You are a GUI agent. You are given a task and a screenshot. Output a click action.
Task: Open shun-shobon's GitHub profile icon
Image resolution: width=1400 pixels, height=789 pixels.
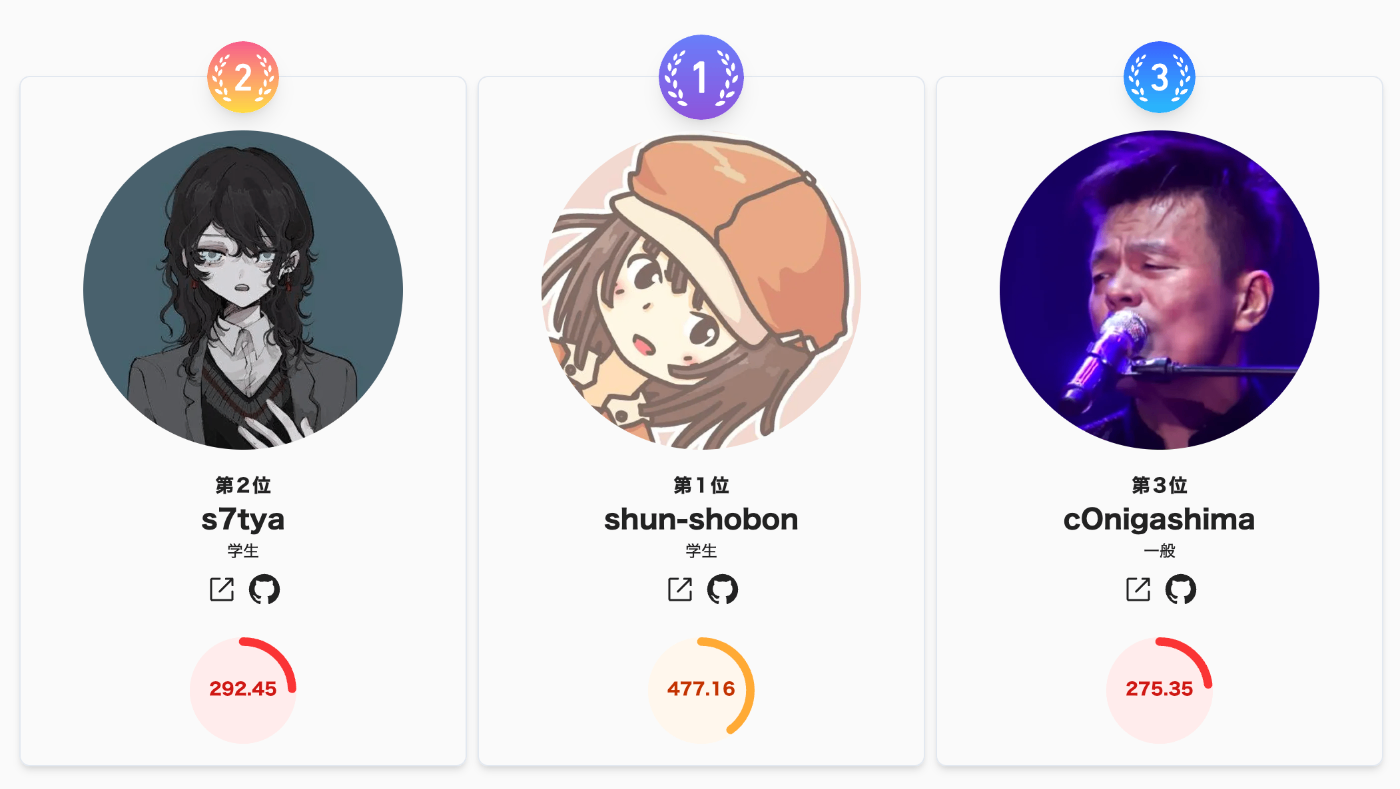click(722, 590)
